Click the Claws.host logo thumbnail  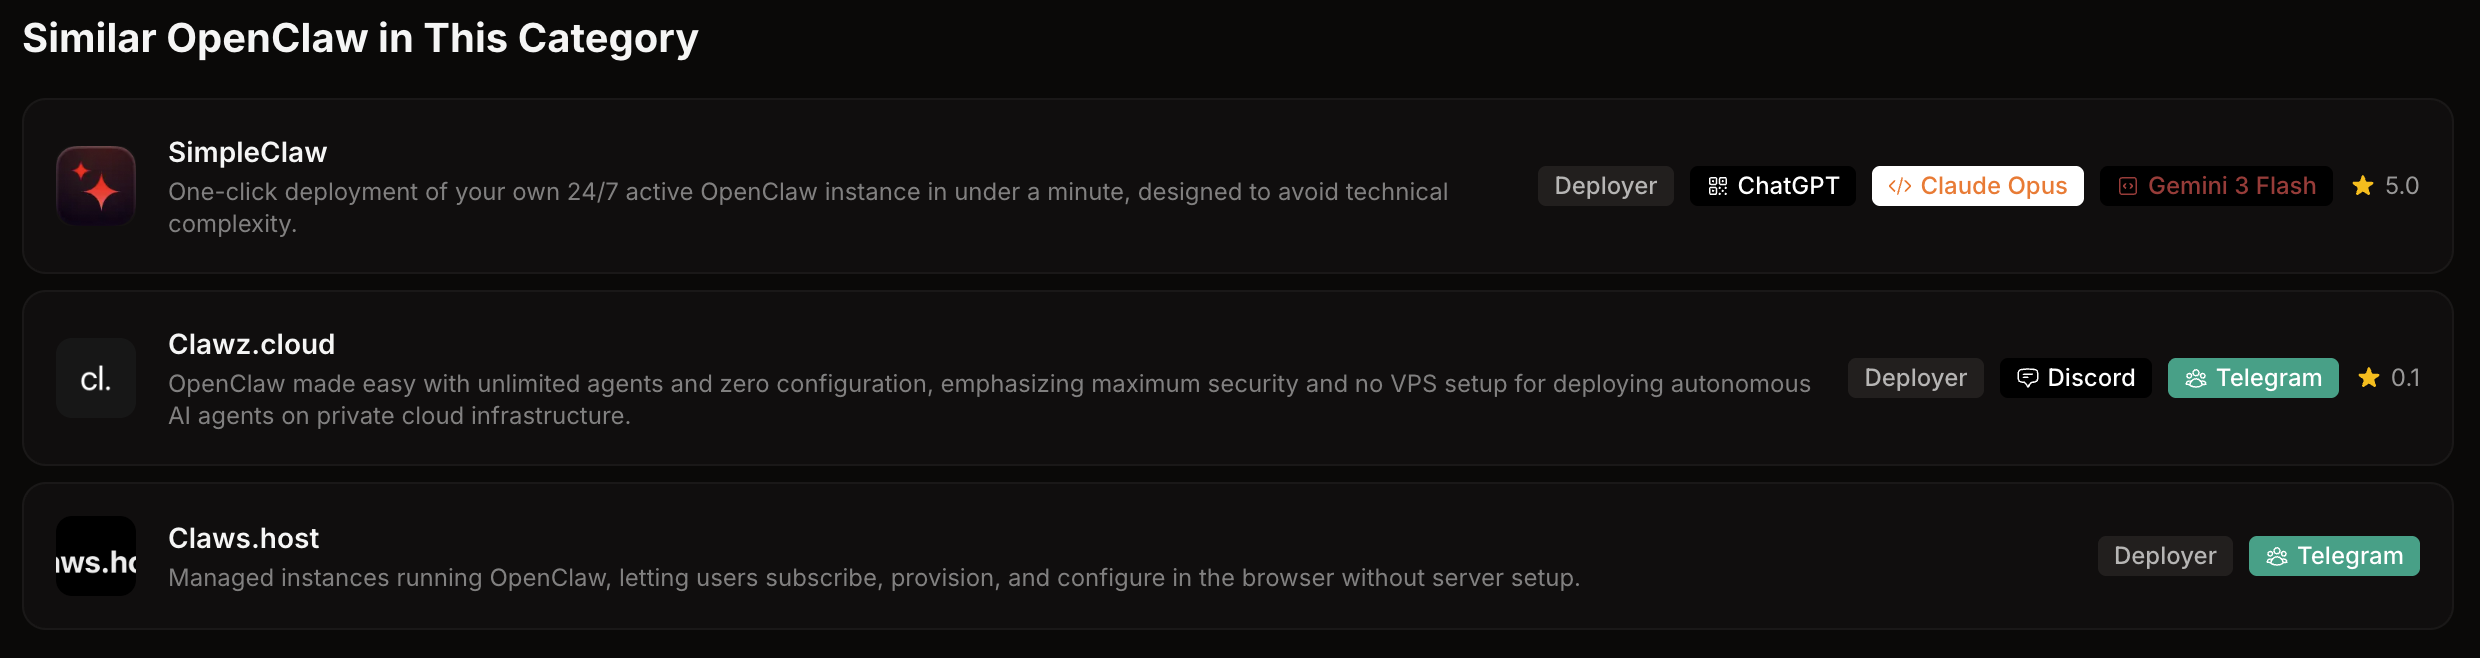click(x=96, y=556)
